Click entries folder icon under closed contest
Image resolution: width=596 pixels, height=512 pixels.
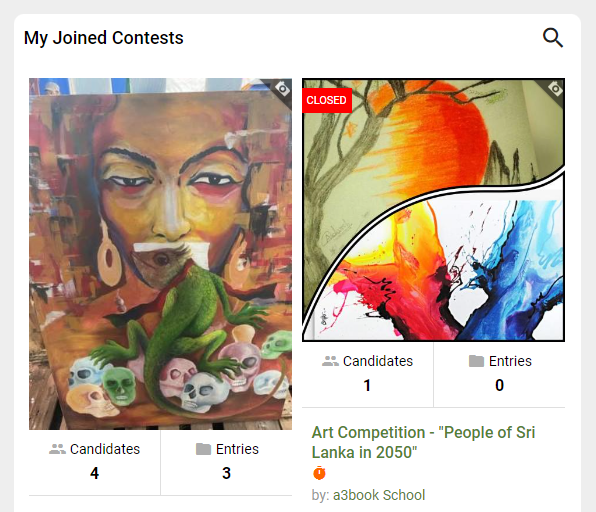pos(476,361)
